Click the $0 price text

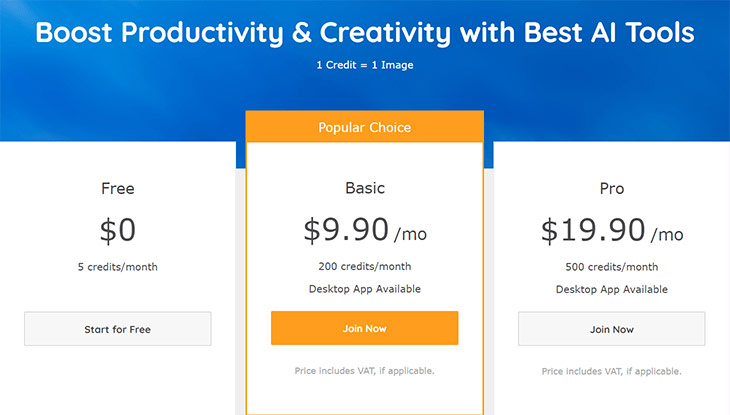[x=118, y=230]
